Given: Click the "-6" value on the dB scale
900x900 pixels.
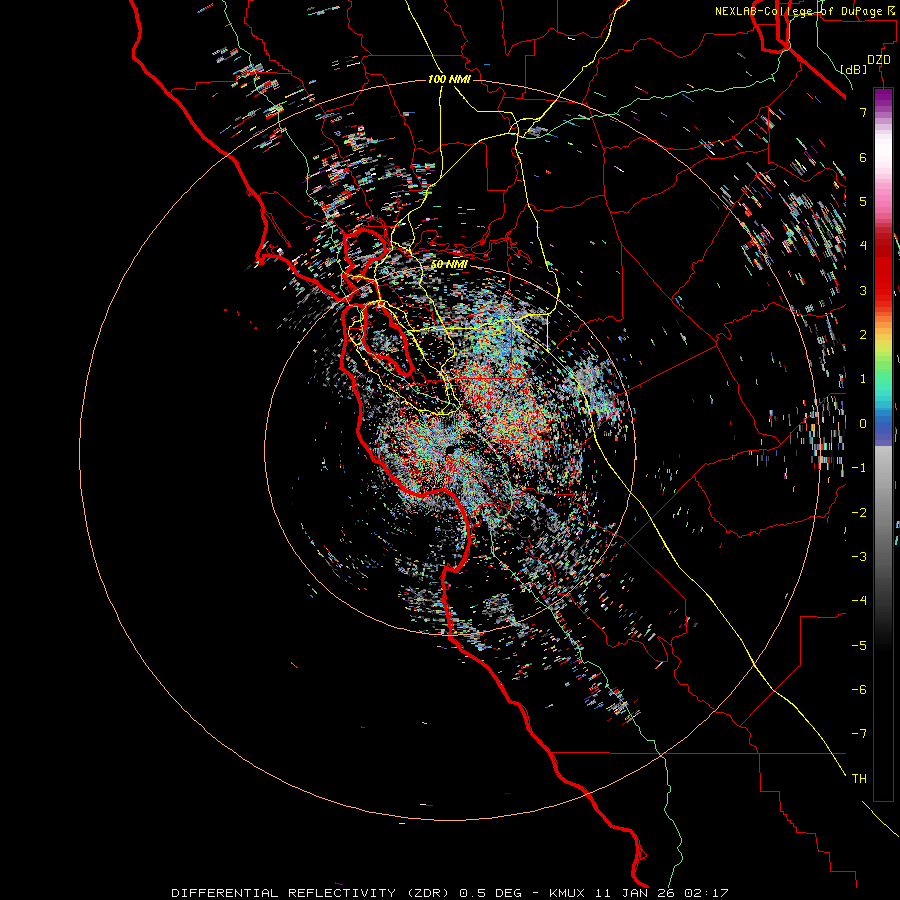Looking at the screenshot, I should tap(859, 690).
